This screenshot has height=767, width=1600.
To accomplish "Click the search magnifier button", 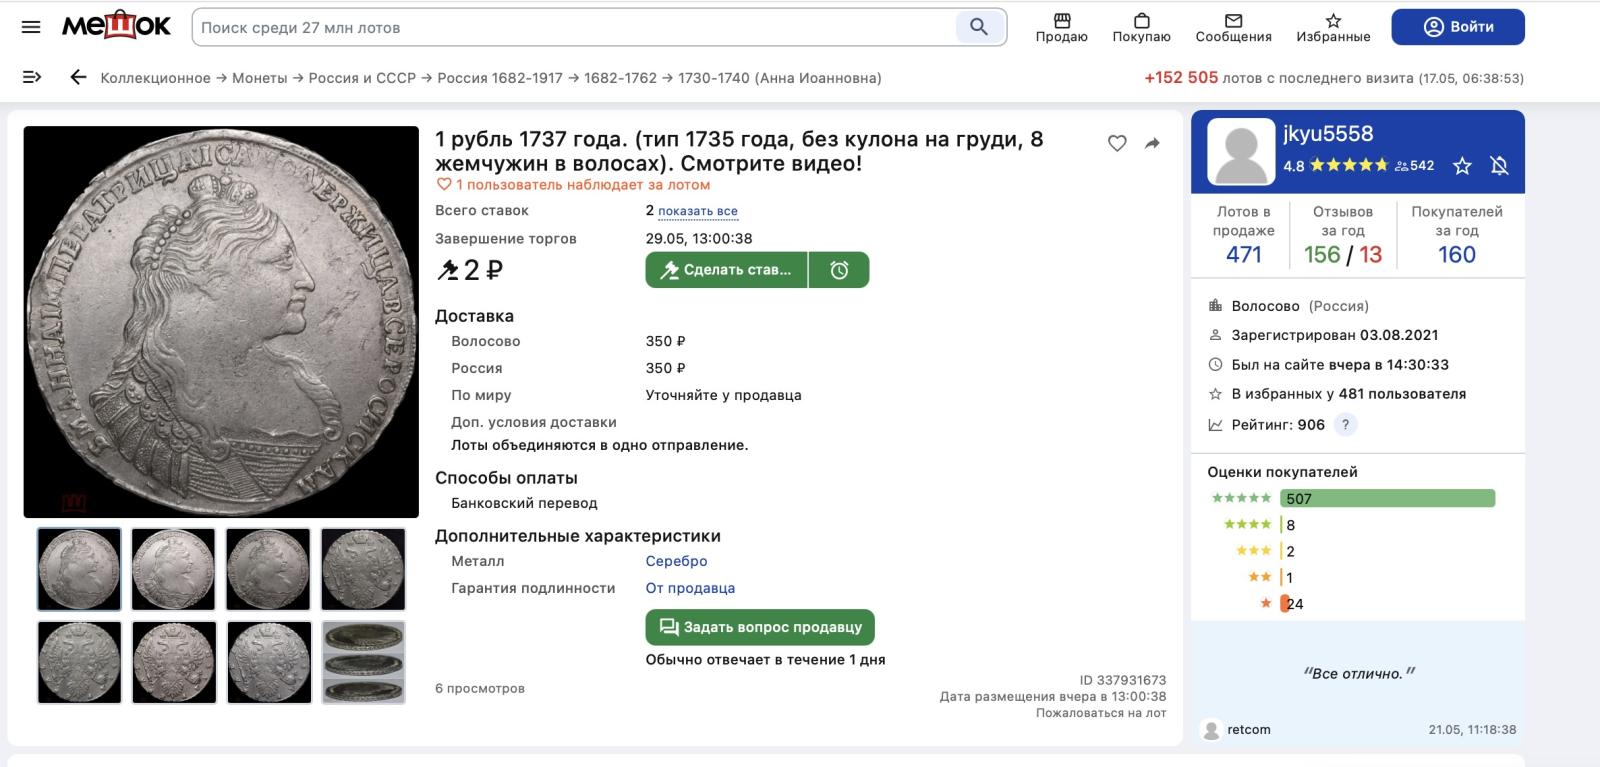I will pos(978,27).
